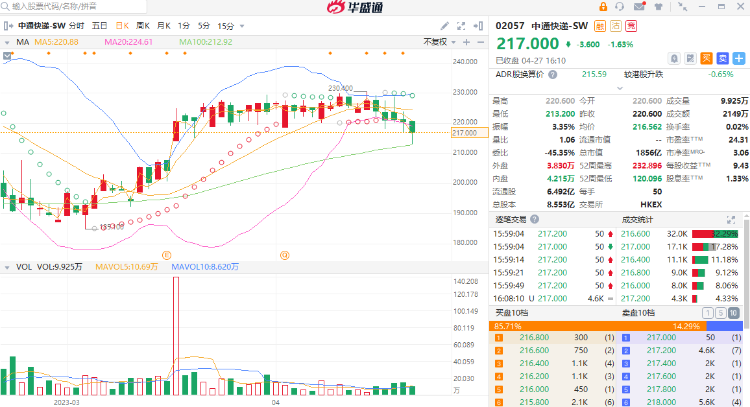Viewport: 750px width, 407px height.
Task: Click the orange lock icon in title bar
Action: point(603,7)
